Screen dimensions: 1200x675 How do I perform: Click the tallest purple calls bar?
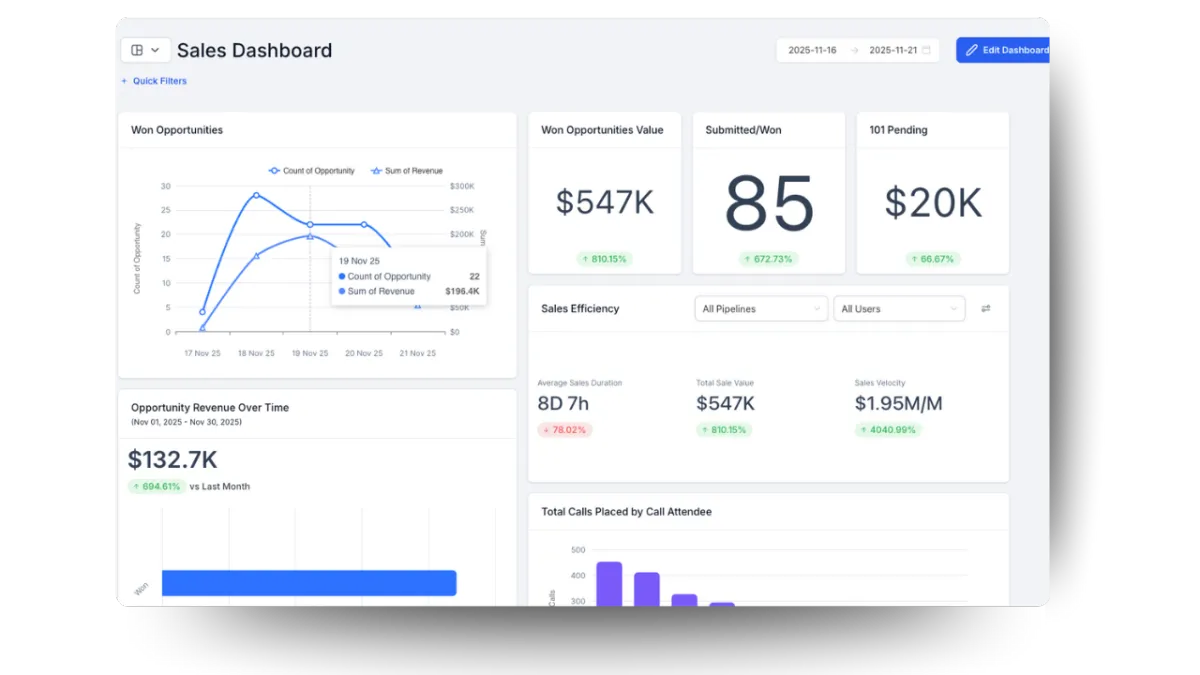609,584
